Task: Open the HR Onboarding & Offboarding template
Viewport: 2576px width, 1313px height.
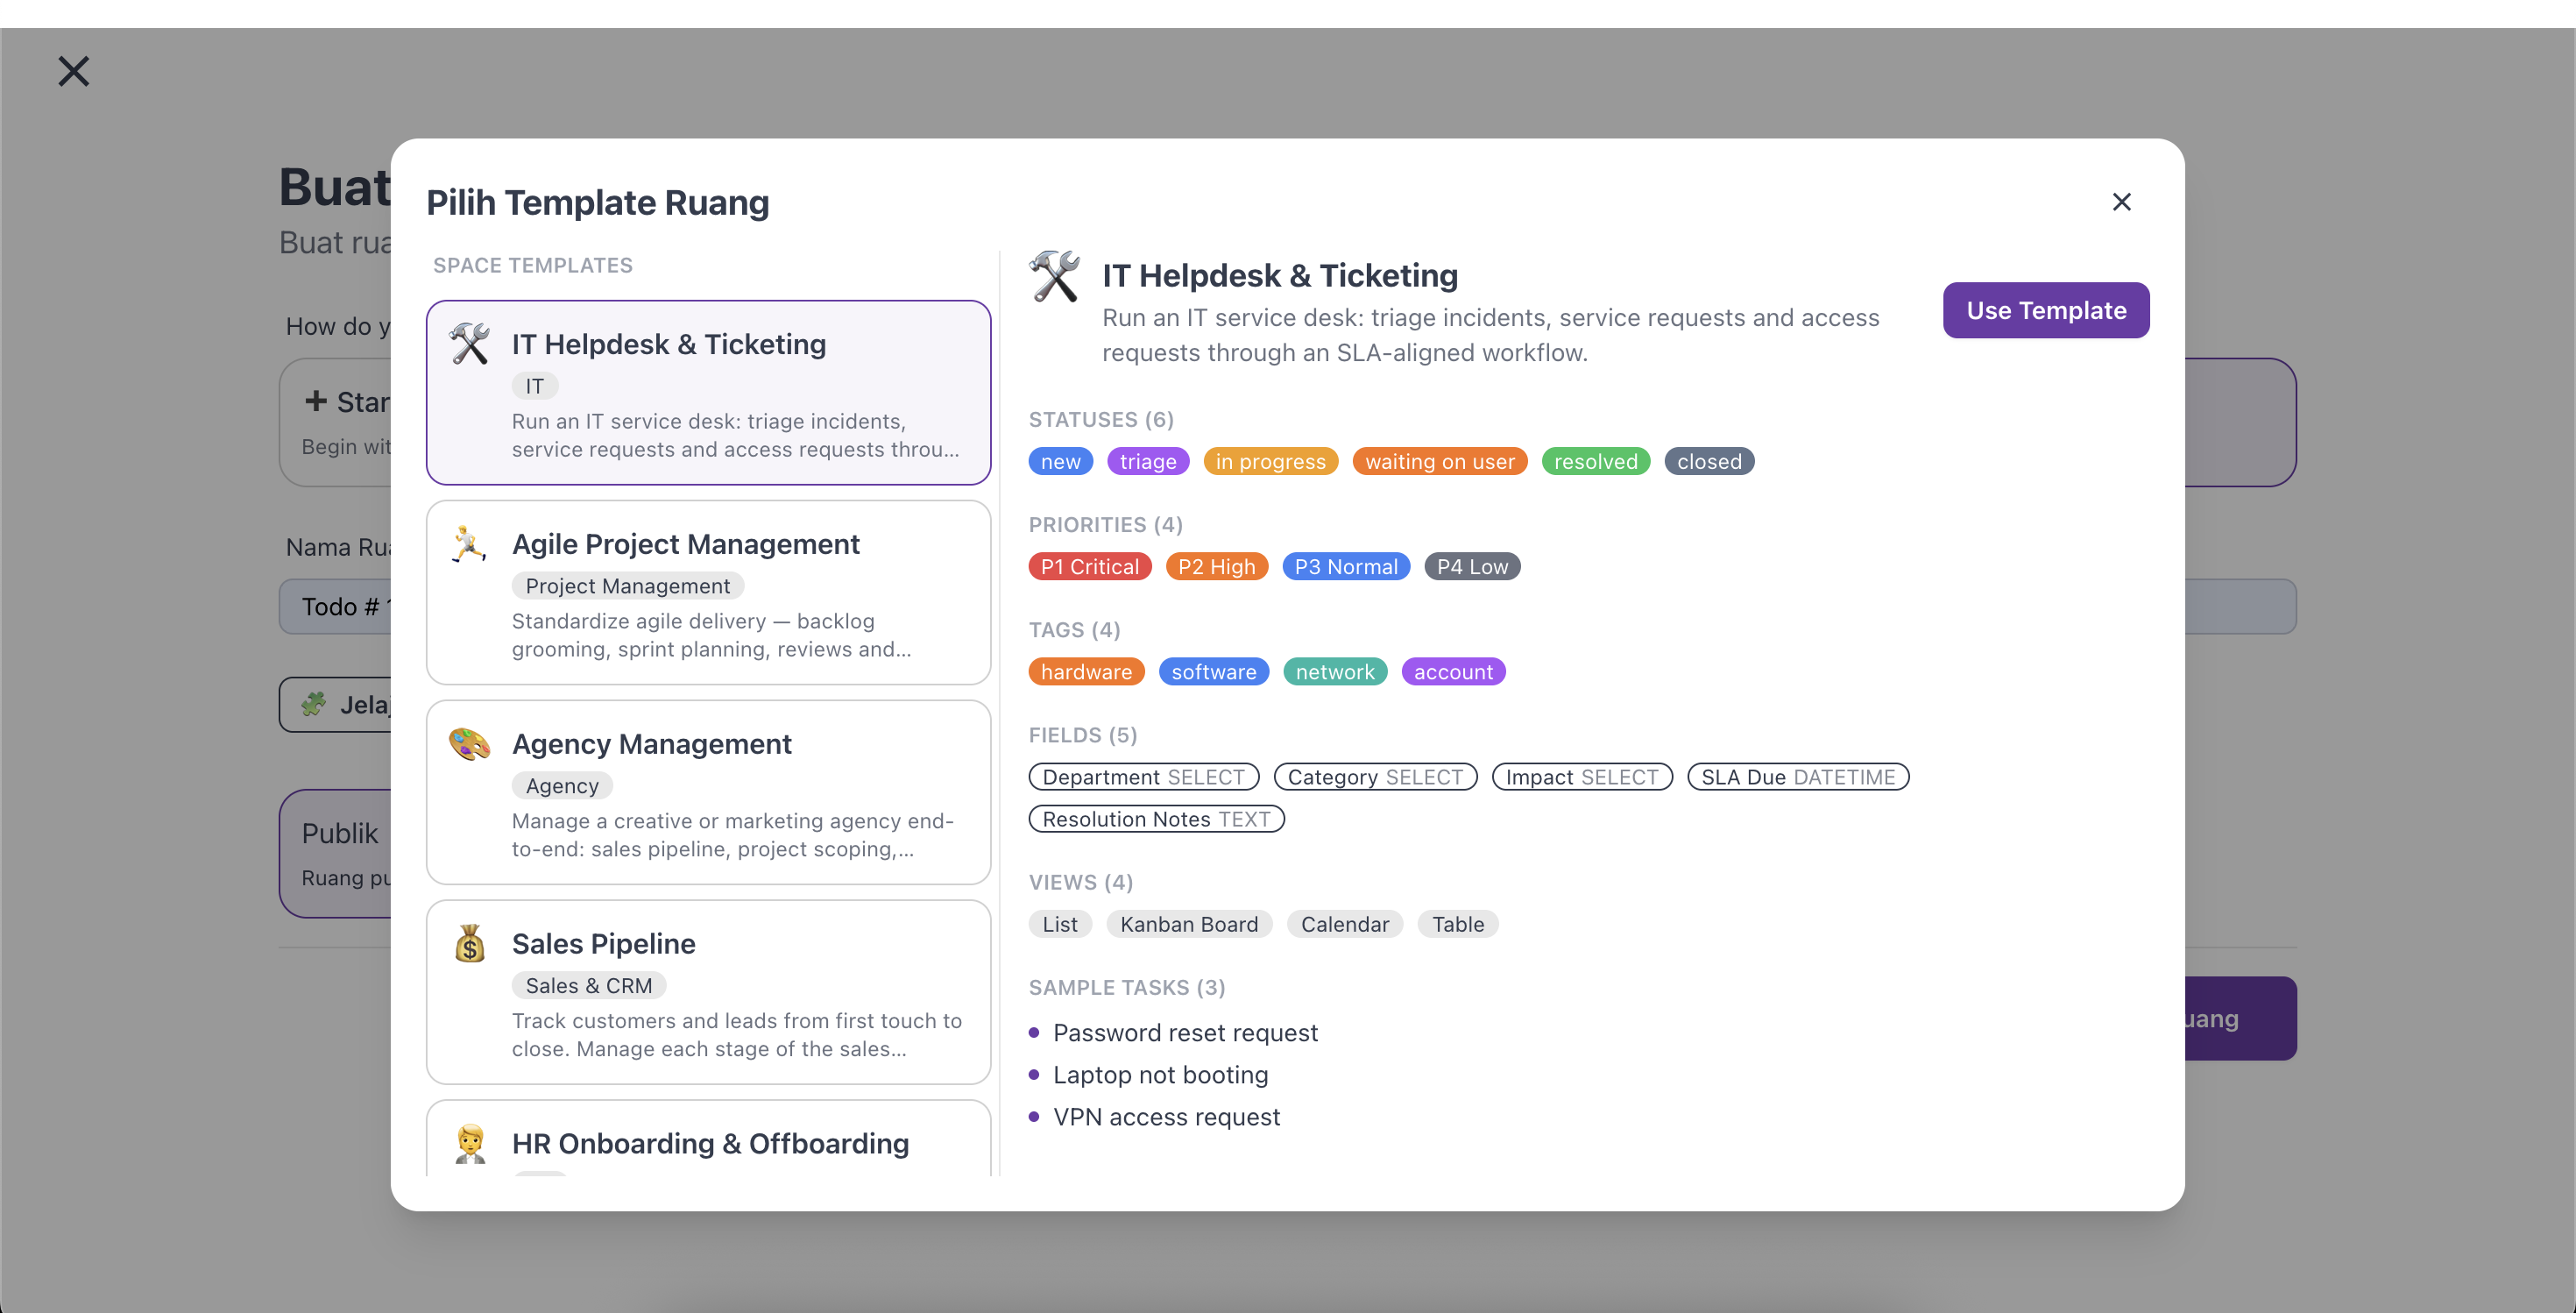Action: [708, 1138]
